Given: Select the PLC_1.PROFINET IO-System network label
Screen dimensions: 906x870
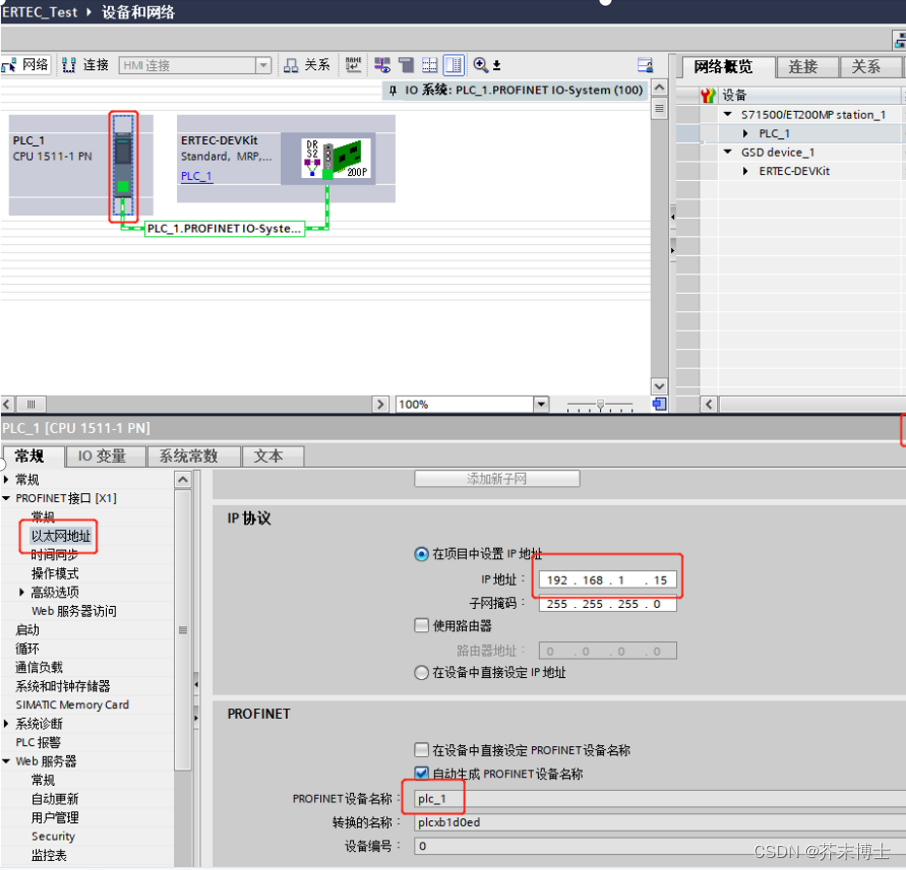Looking at the screenshot, I should tap(224, 229).
